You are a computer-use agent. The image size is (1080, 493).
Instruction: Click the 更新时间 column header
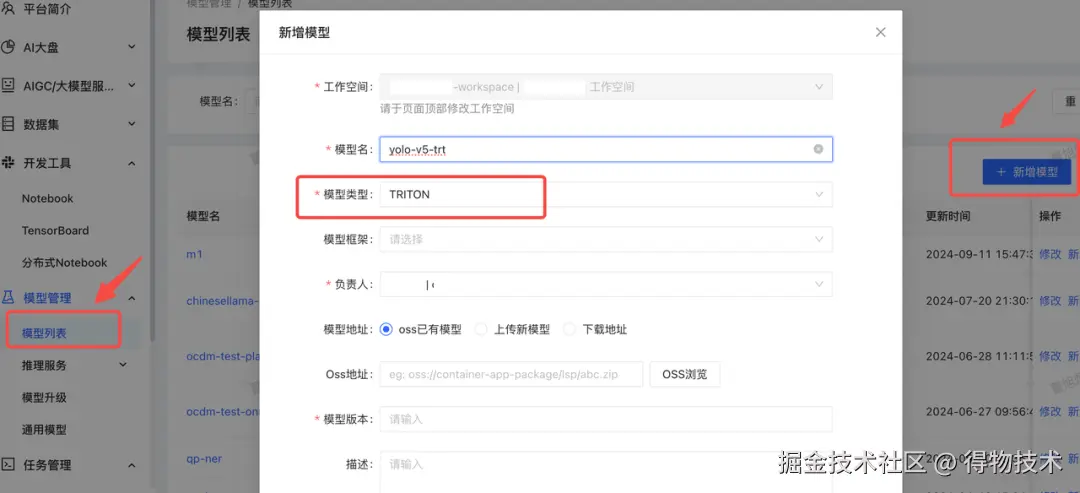[x=948, y=216]
